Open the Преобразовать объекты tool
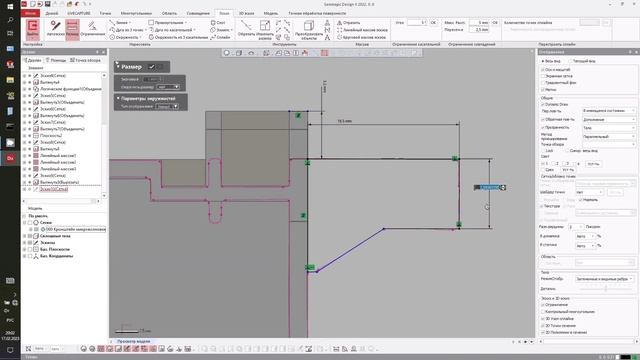Image resolution: width=640 pixels, height=360 pixels. [309, 29]
